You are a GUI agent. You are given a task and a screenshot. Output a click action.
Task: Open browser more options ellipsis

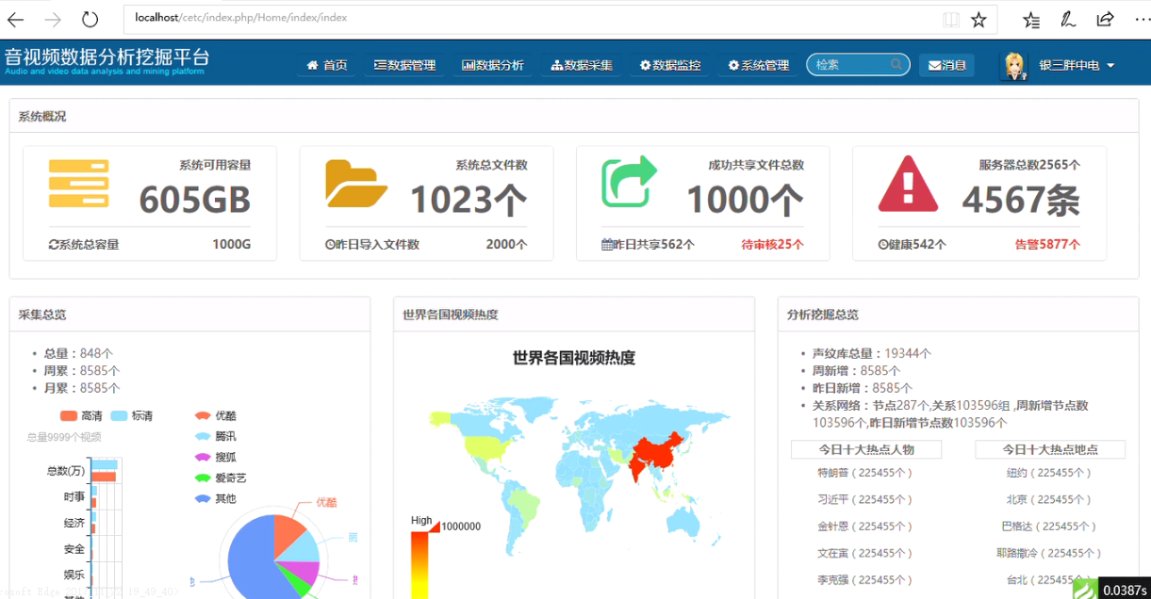pyautogui.click(x=1142, y=19)
